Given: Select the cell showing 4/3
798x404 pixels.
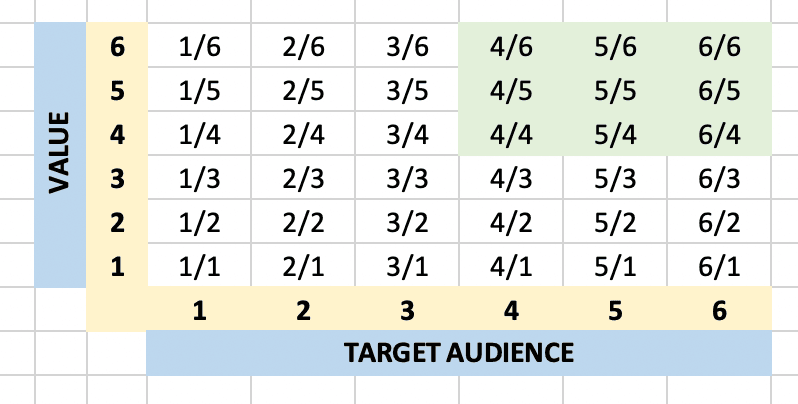Looking at the screenshot, I should 511,179.
